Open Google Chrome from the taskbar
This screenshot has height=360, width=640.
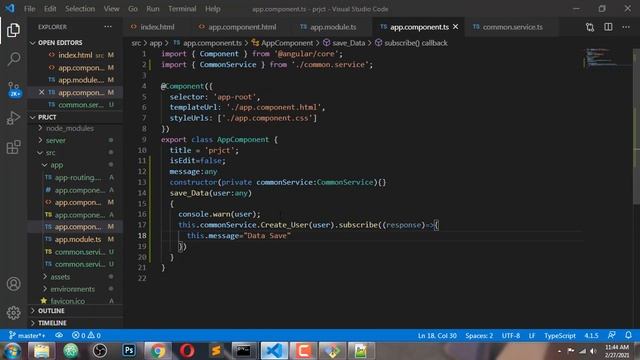(x=158, y=351)
